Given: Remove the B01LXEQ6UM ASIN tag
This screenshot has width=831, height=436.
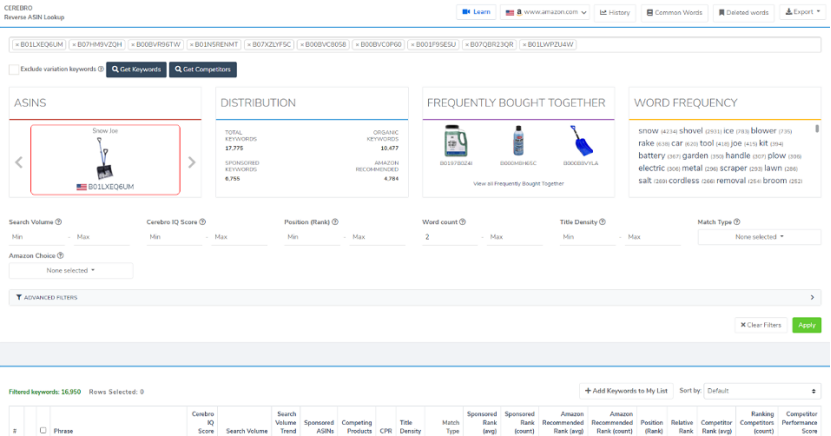Looking at the screenshot, I should [17, 45].
